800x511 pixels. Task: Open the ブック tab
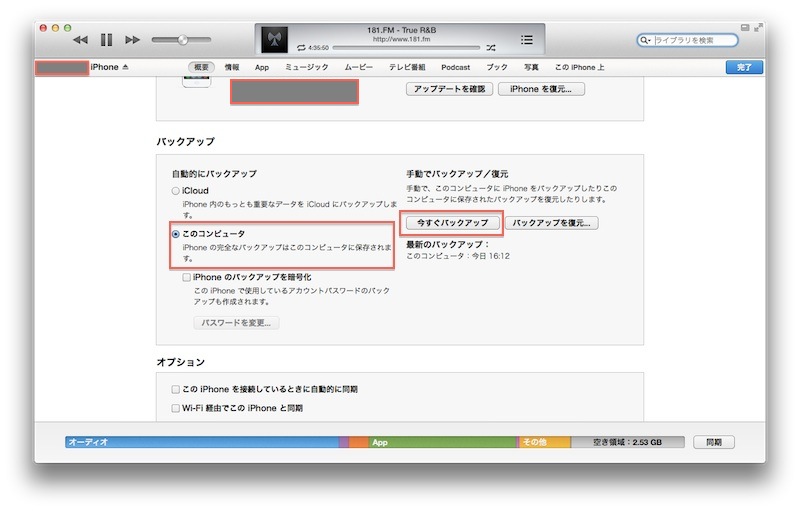pyautogui.click(x=497, y=67)
